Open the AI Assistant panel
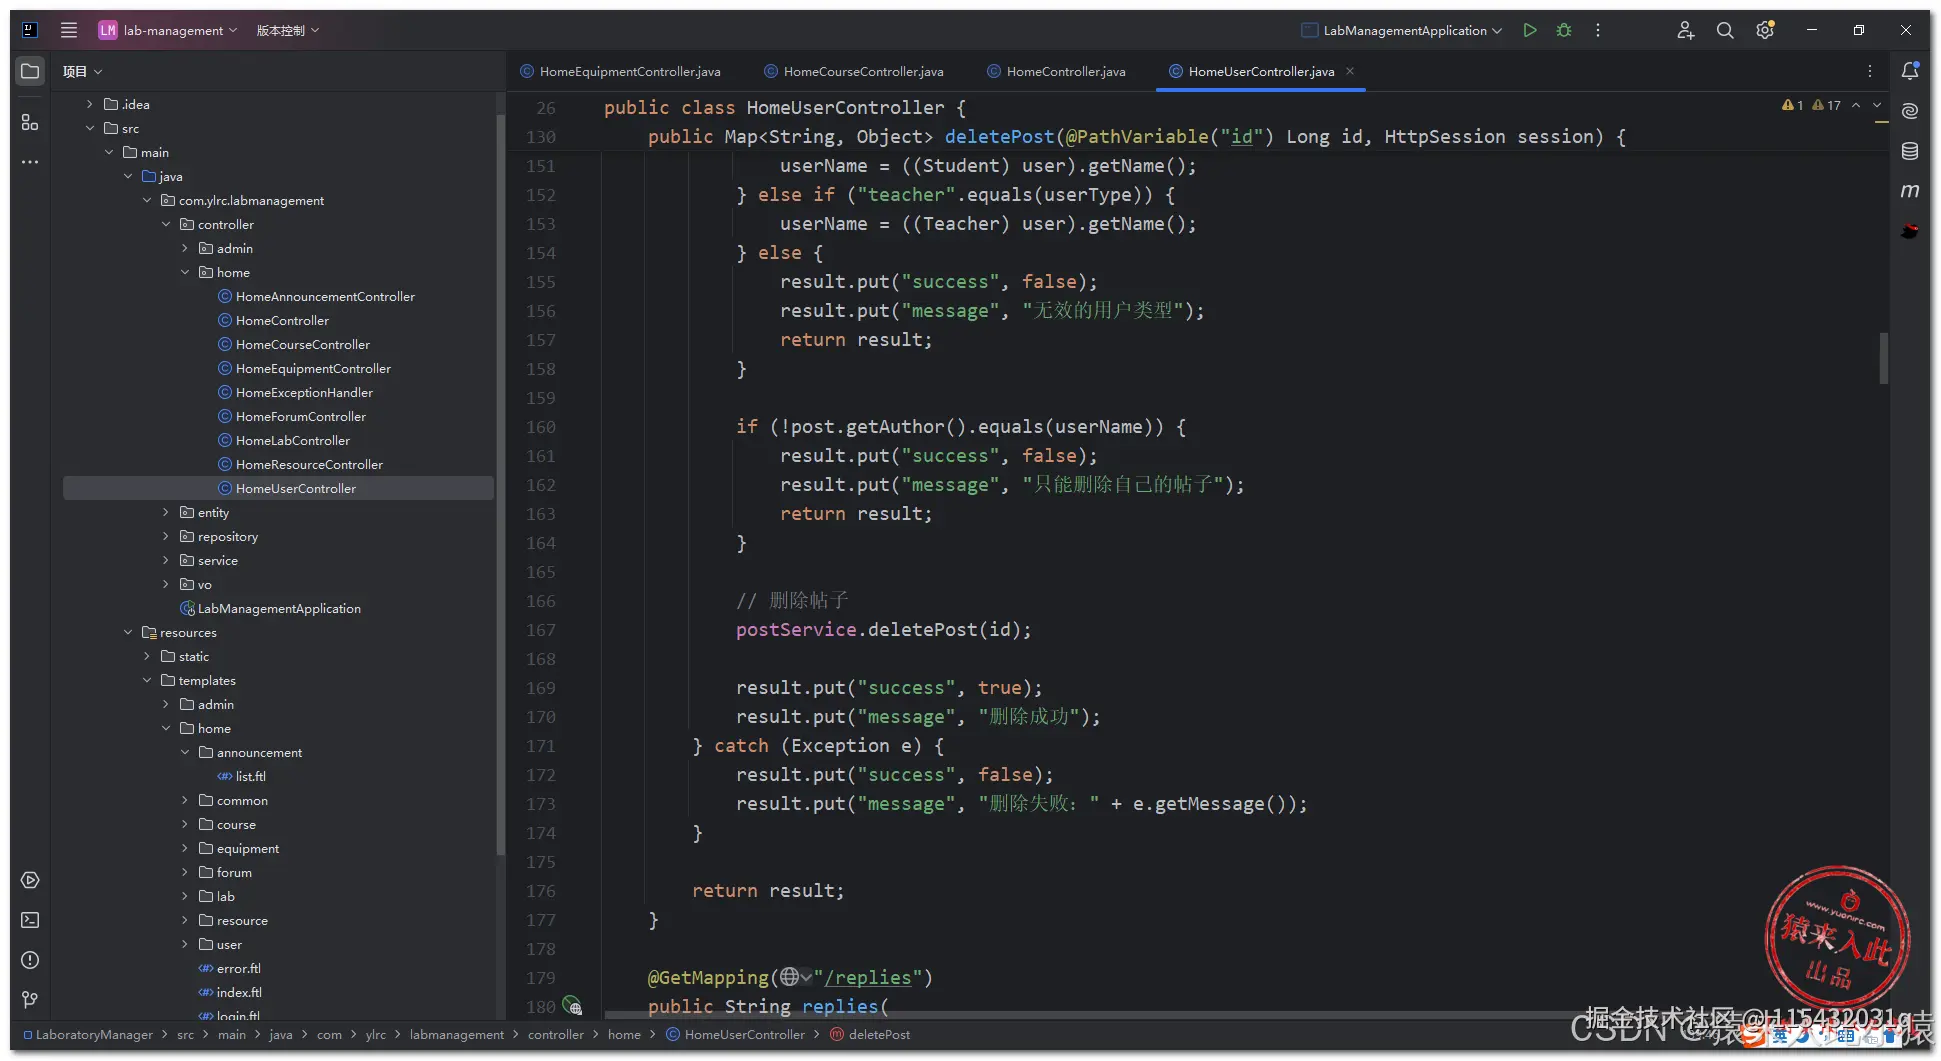Viewport: 1941px width, 1061px height. click(1910, 111)
